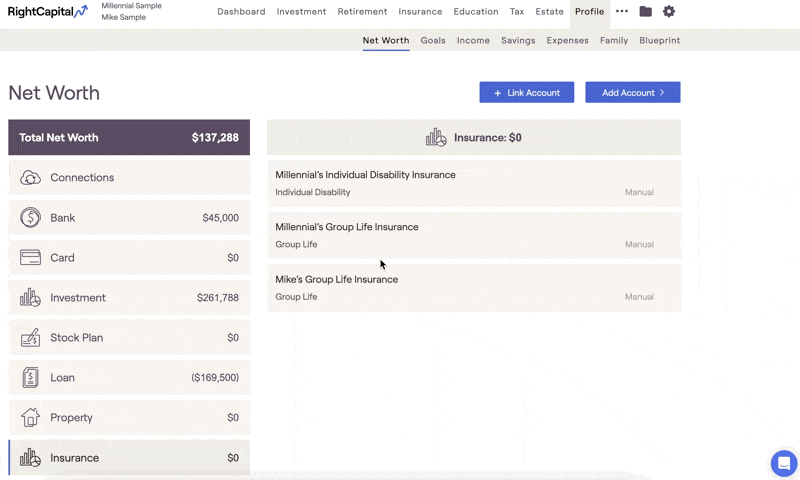
Task: Expand the Add Account menu
Action: click(633, 92)
